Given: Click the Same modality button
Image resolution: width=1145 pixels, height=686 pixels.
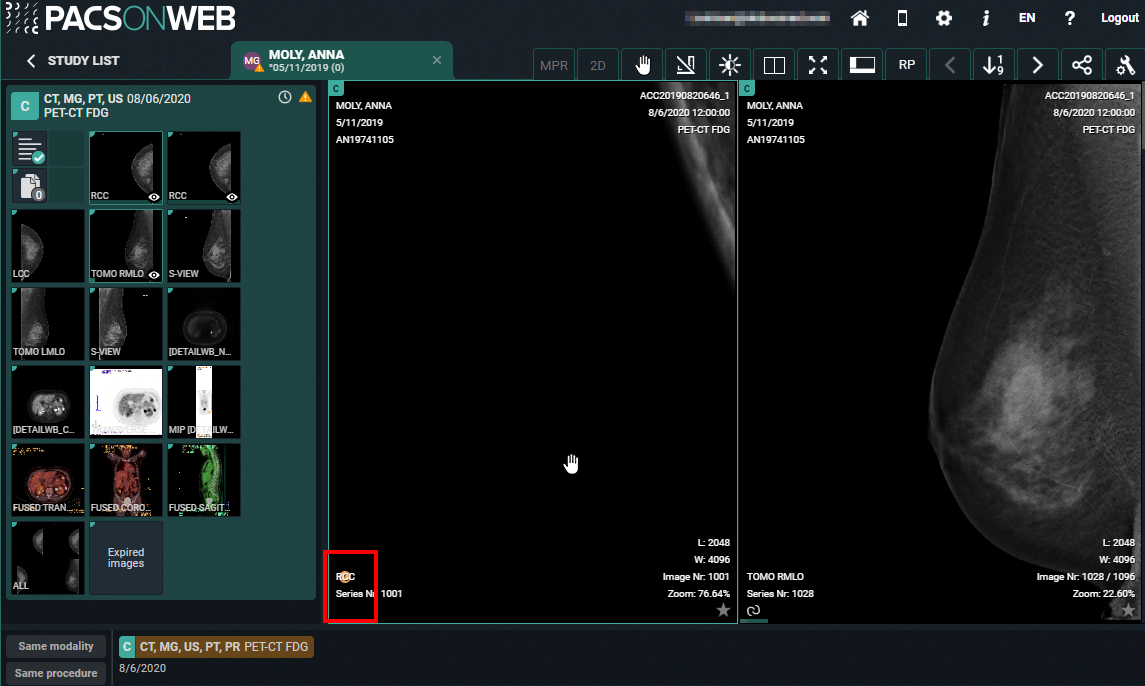Looking at the screenshot, I should tap(56, 646).
